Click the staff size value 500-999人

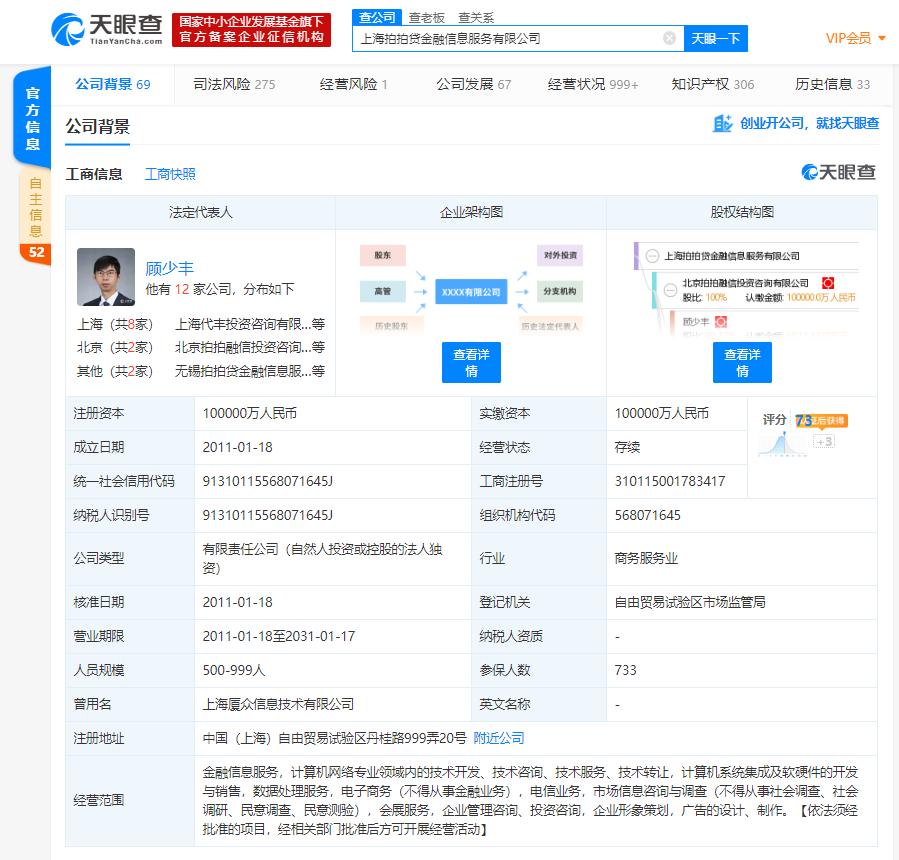click(234, 670)
